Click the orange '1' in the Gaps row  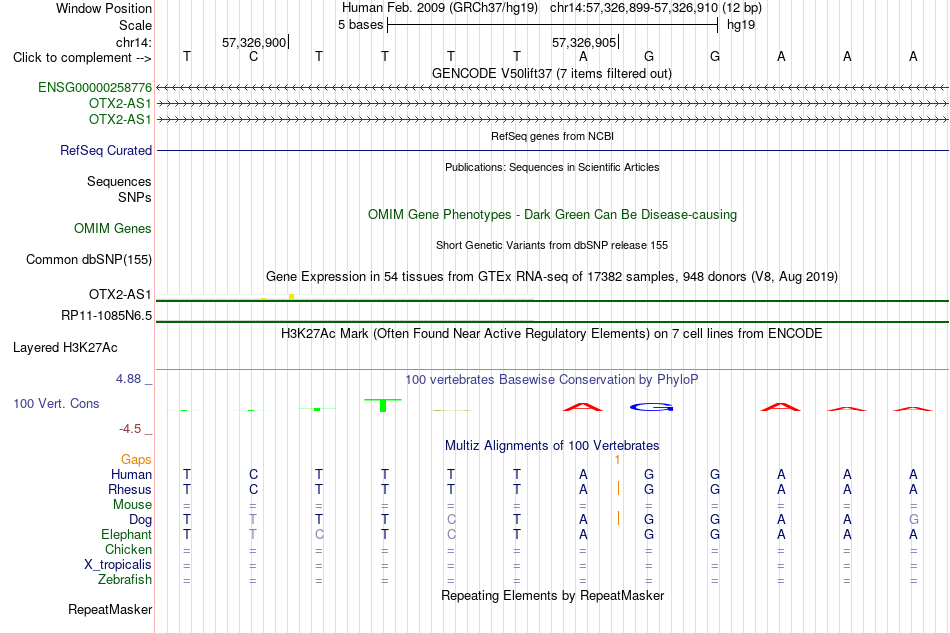[617, 460]
